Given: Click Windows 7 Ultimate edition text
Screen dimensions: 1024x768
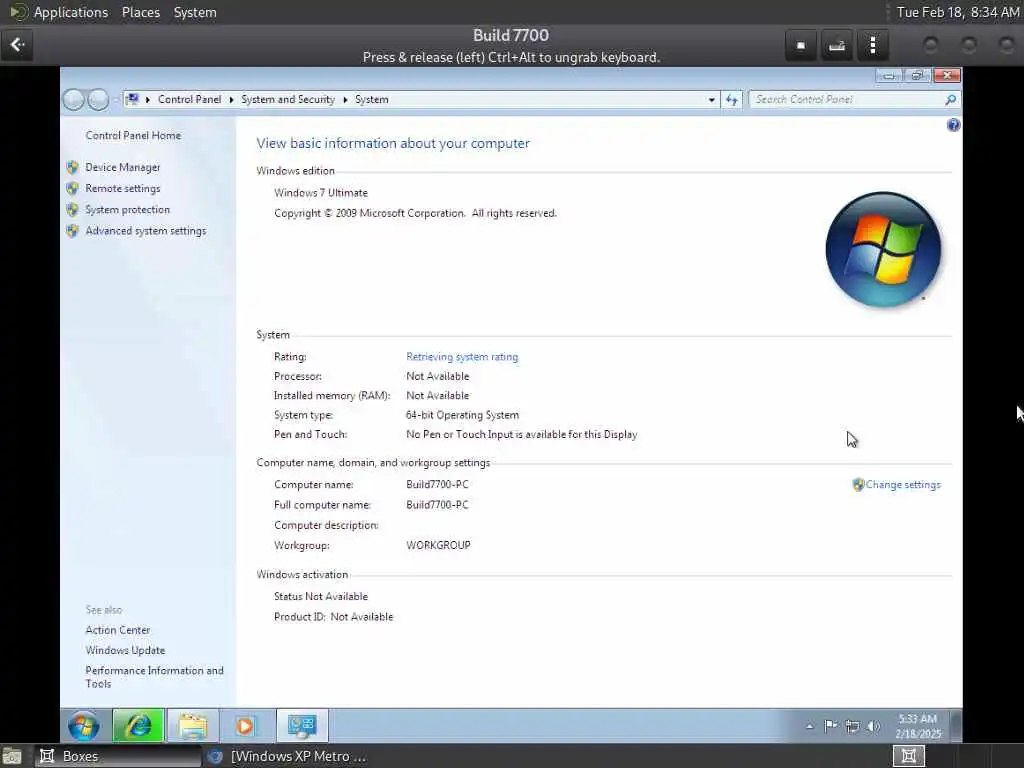Looking at the screenshot, I should click(x=321, y=193).
